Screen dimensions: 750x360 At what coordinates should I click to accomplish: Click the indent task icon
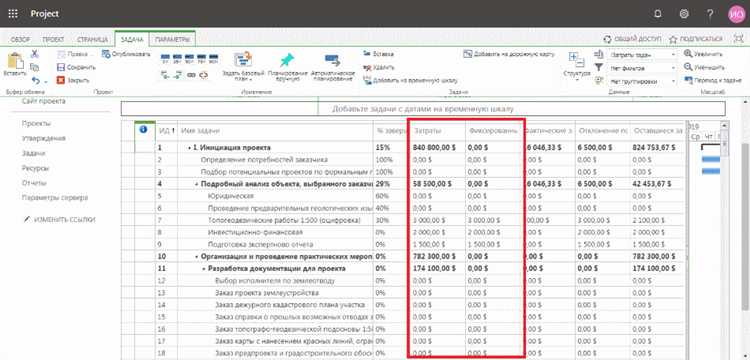pyautogui.click(x=178, y=75)
